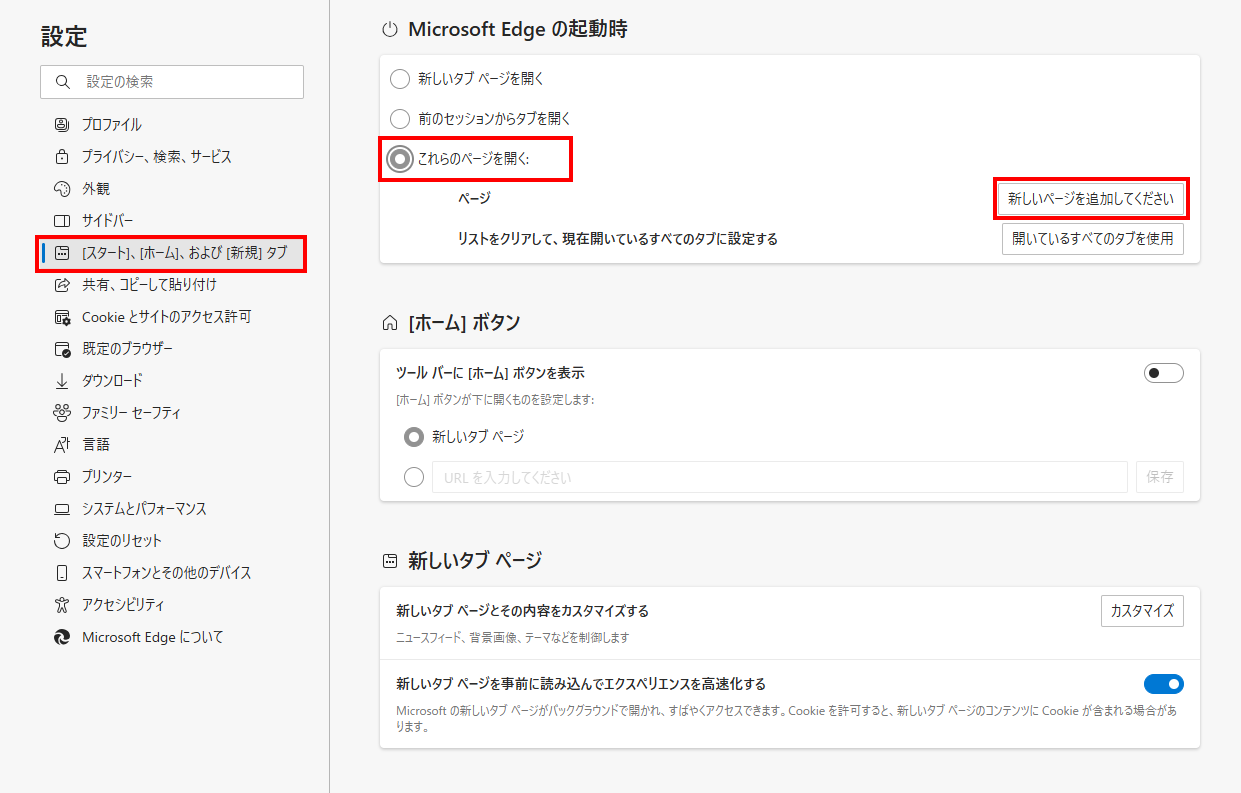Click the magnifier icon in 設定の検索 box
Viewport: 1241px width, 793px height.
click(64, 82)
